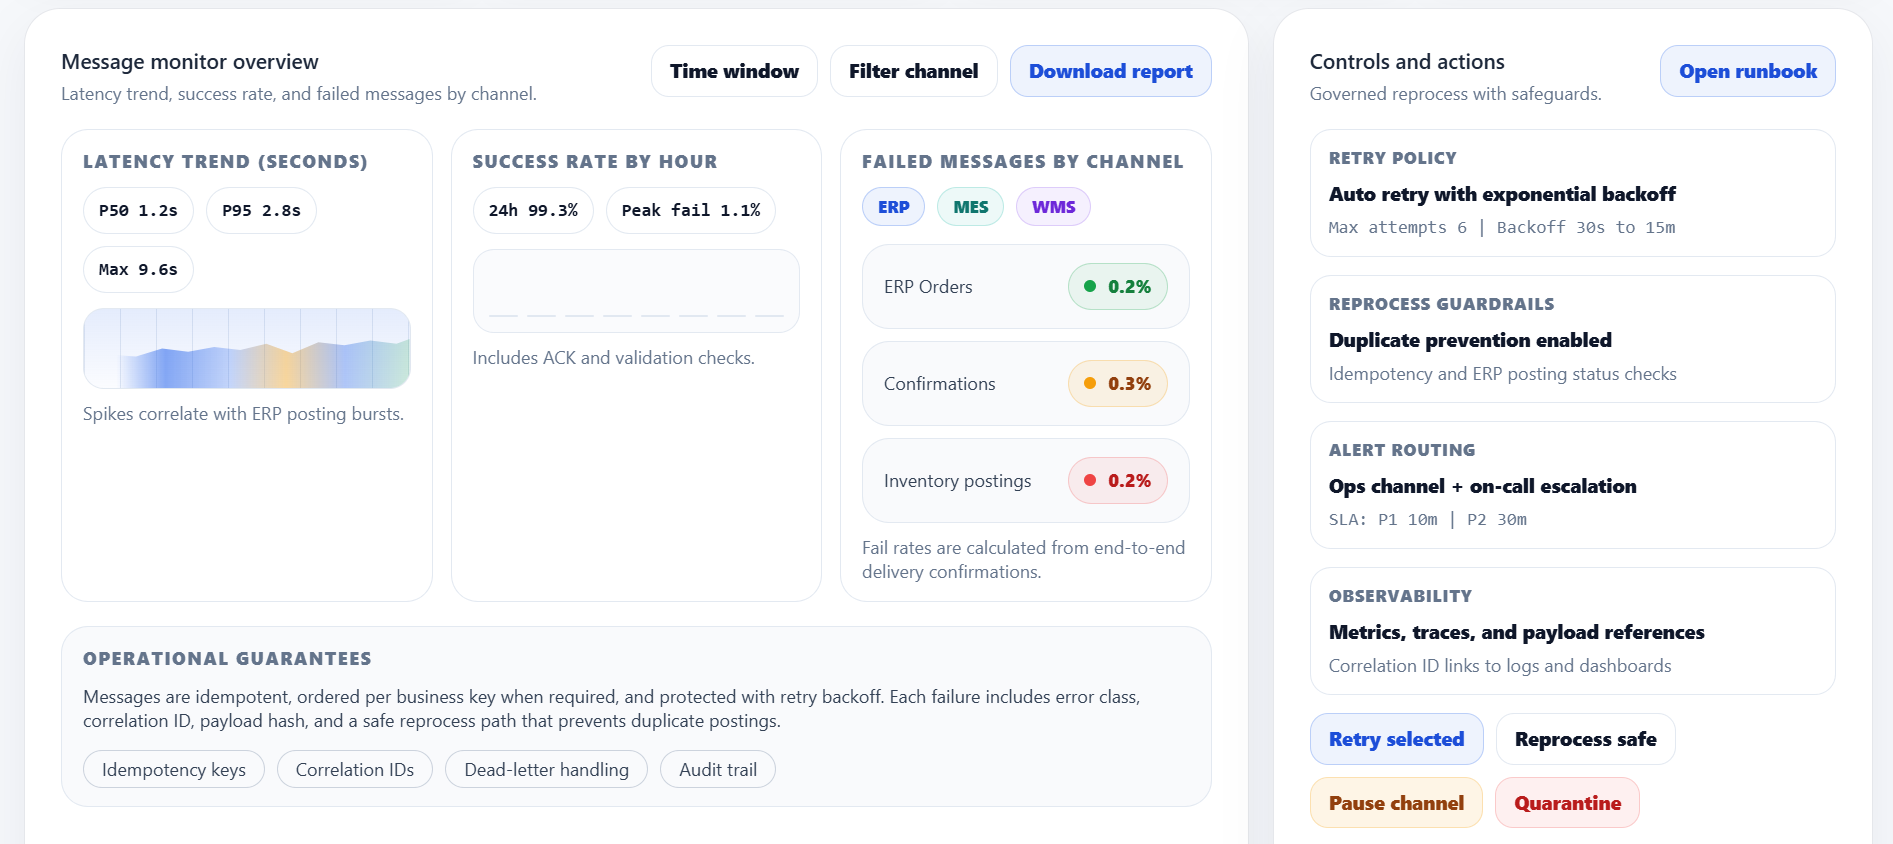Click the latency trend chart
This screenshot has height=844, width=1893.
click(x=247, y=348)
